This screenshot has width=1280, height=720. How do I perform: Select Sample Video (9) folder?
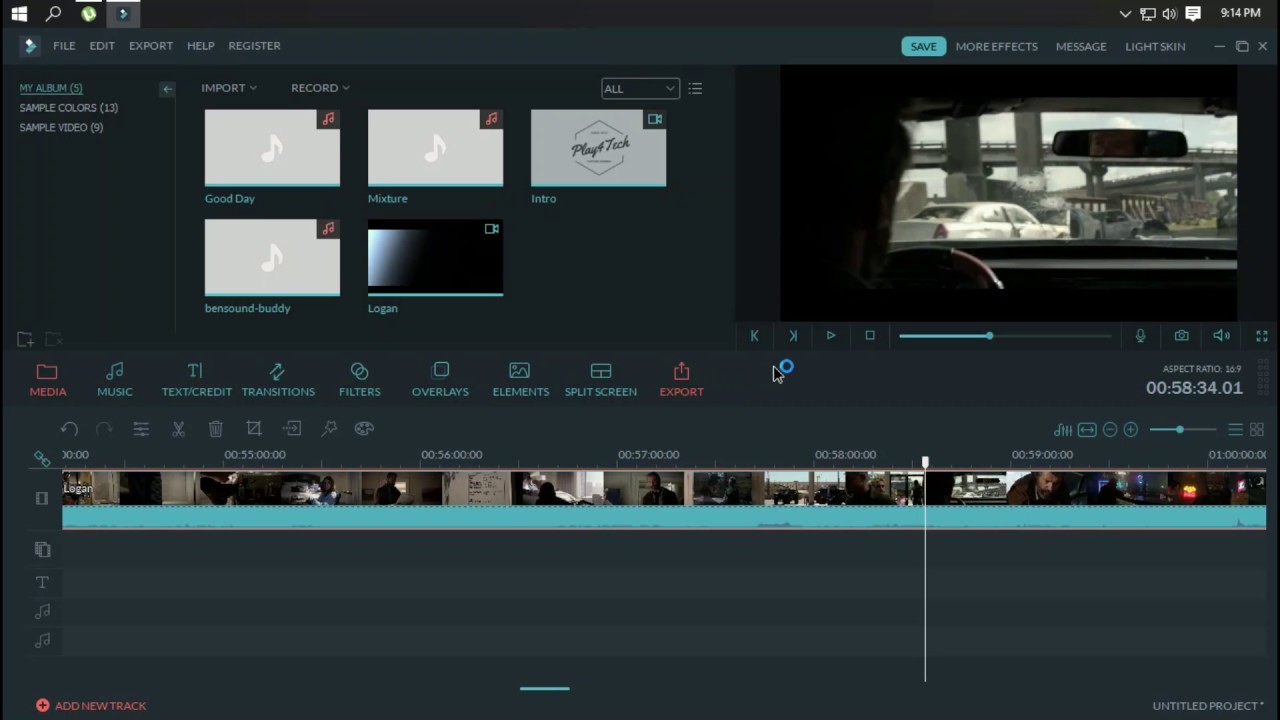[x=61, y=128]
